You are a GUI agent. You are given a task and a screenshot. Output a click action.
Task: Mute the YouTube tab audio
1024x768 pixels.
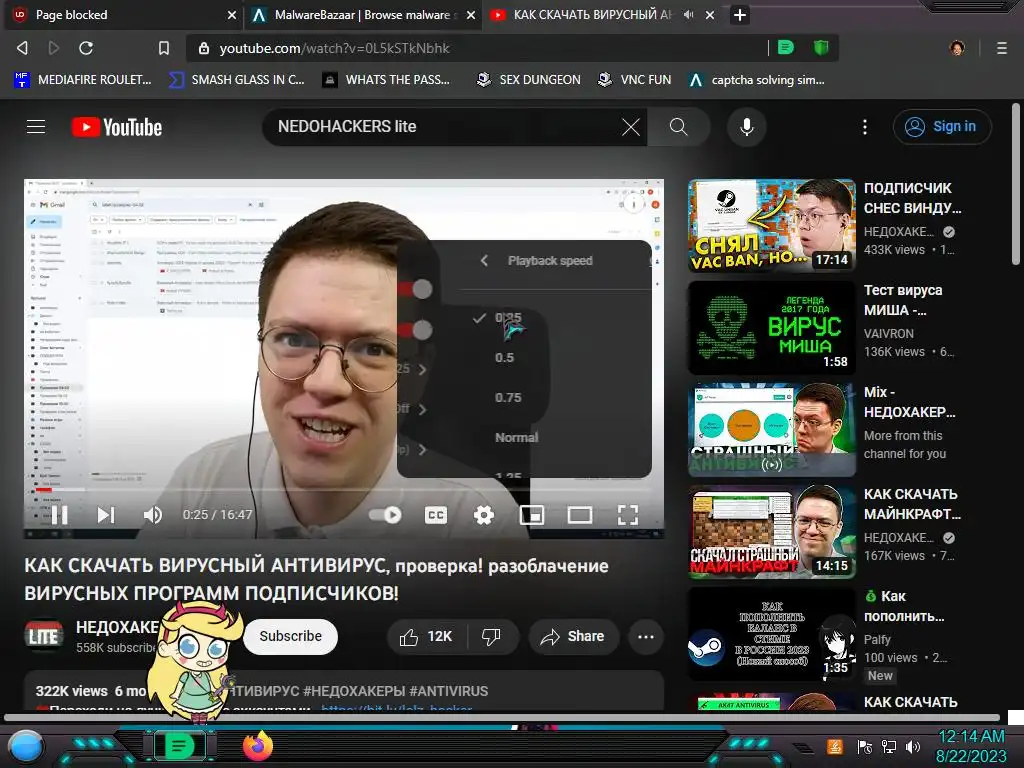pos(688,14)
